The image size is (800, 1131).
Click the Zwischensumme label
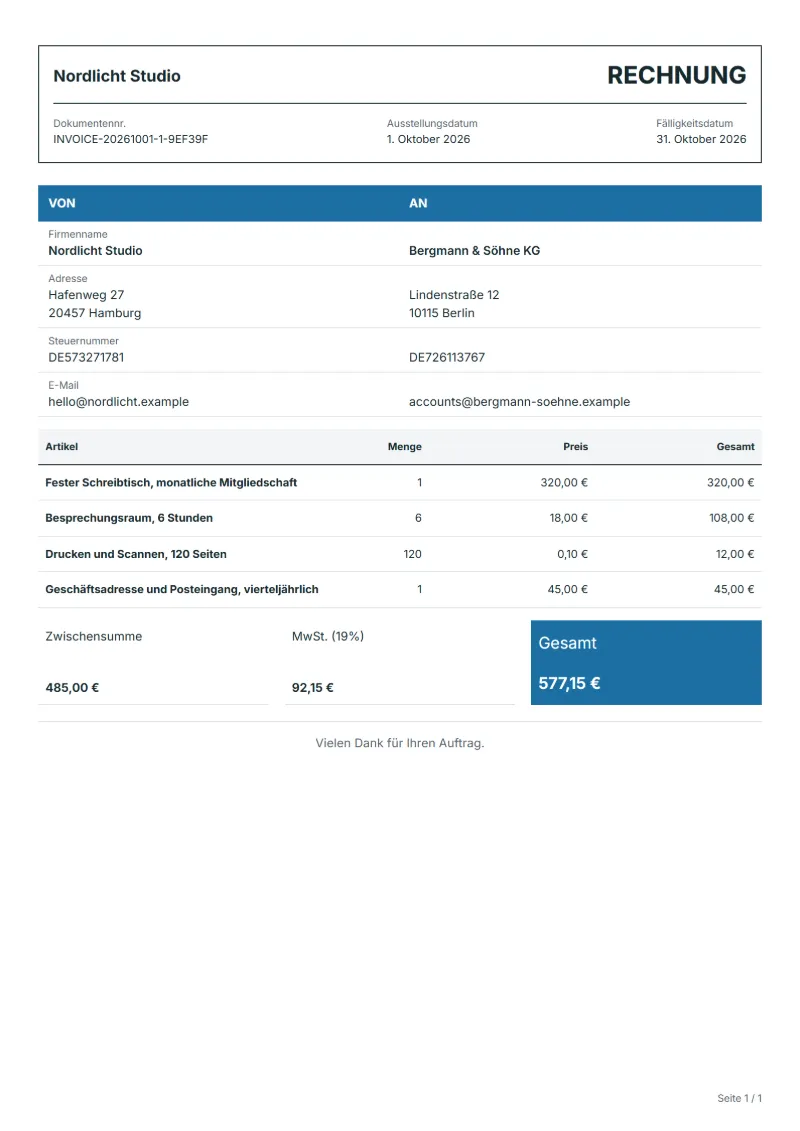94,636
